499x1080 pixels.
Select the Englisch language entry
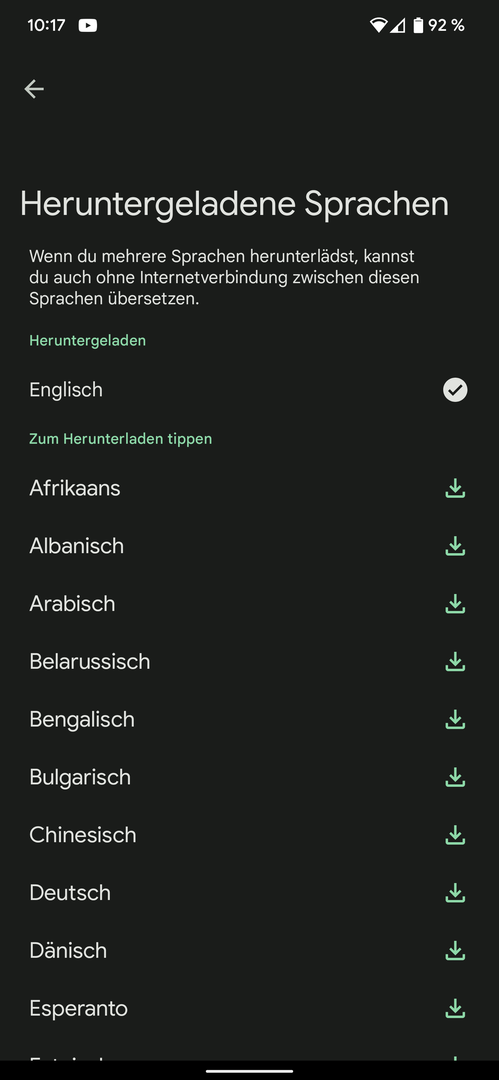tap(250, 390)
